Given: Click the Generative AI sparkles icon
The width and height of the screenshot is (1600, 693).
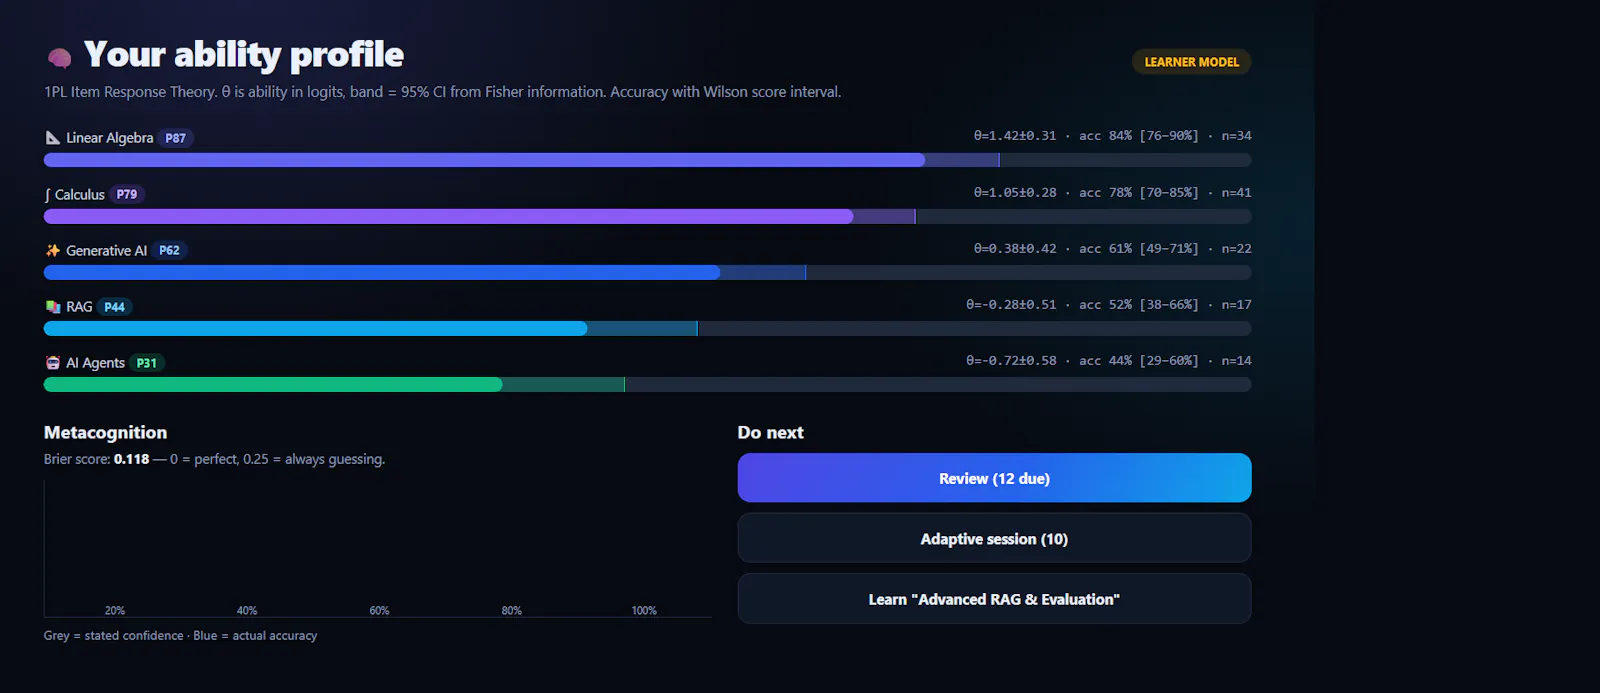Looking at the screenshot, I should [53, 251].
